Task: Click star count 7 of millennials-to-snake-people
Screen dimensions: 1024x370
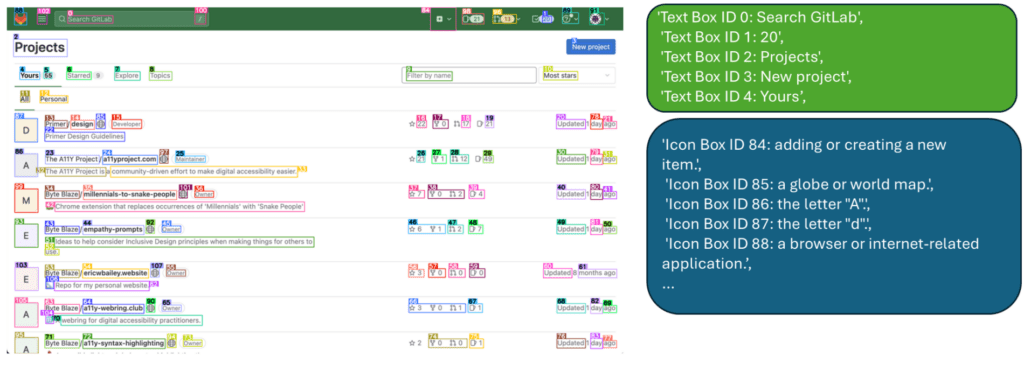Action: [x=417, y=194]
